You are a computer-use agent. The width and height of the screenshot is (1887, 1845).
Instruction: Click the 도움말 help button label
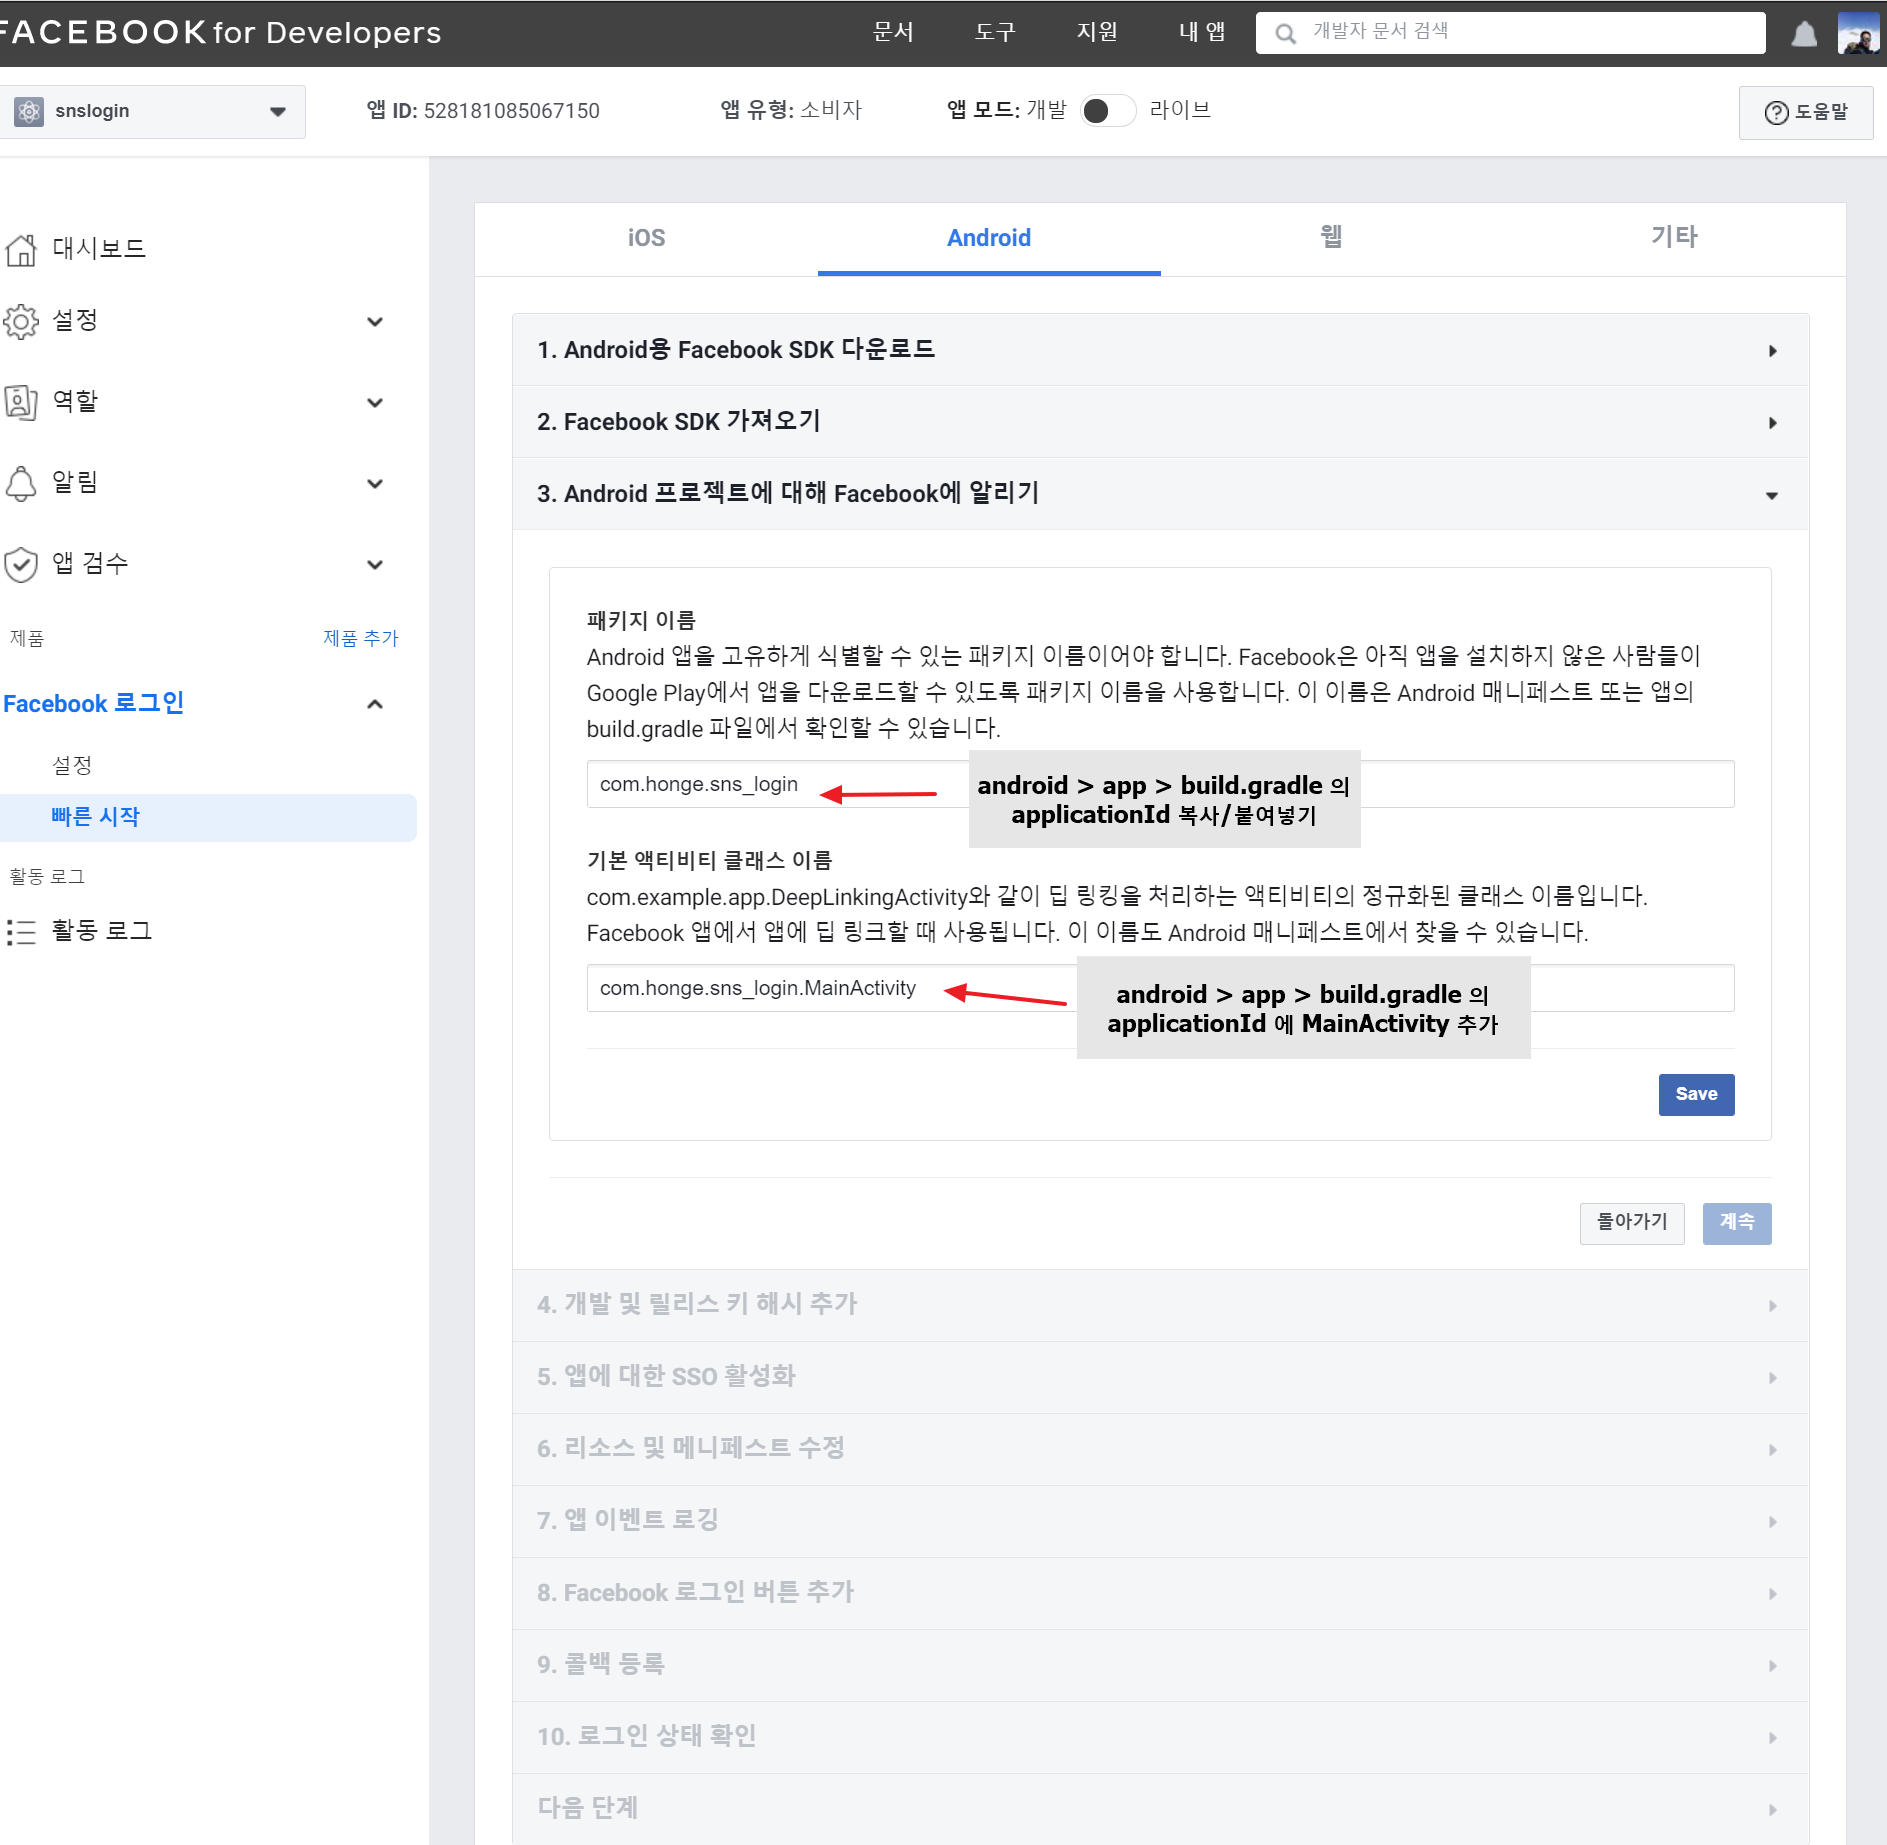(x=1821, y=112)
